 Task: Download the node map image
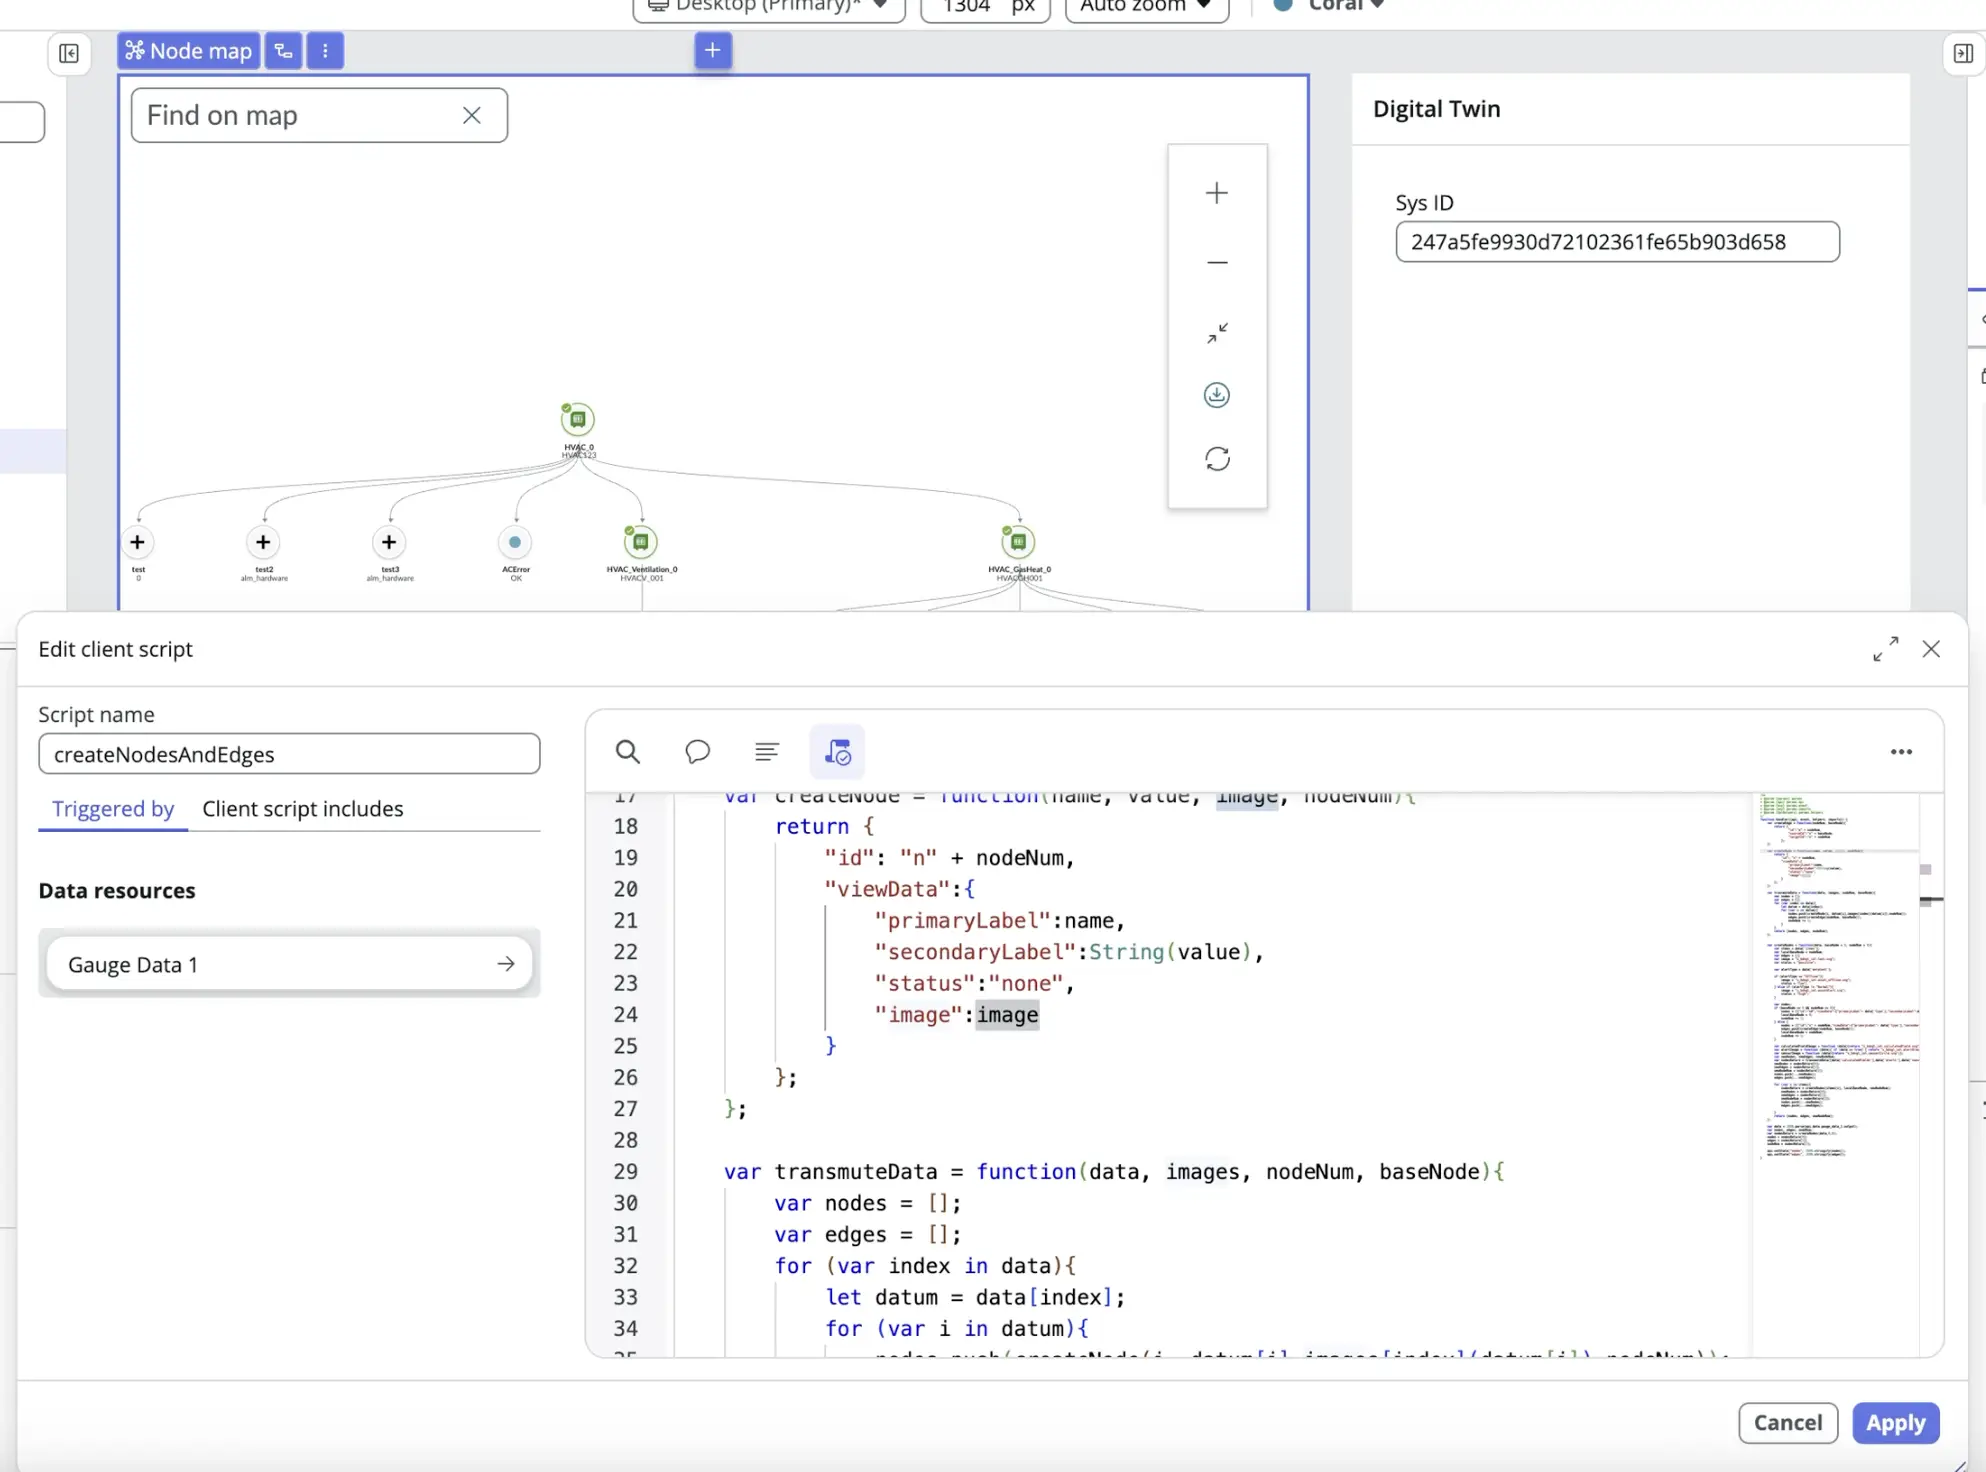1216,395
